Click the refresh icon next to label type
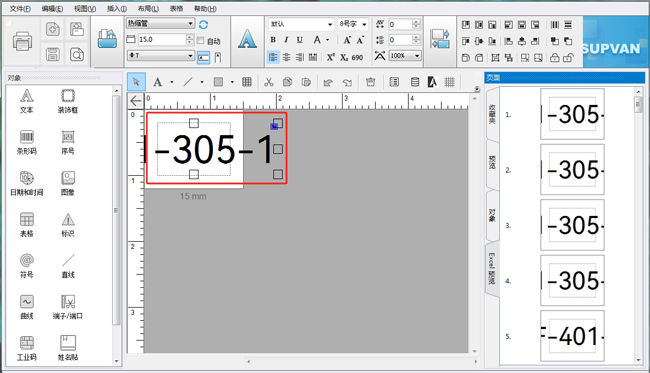 (x=203, y=24)
